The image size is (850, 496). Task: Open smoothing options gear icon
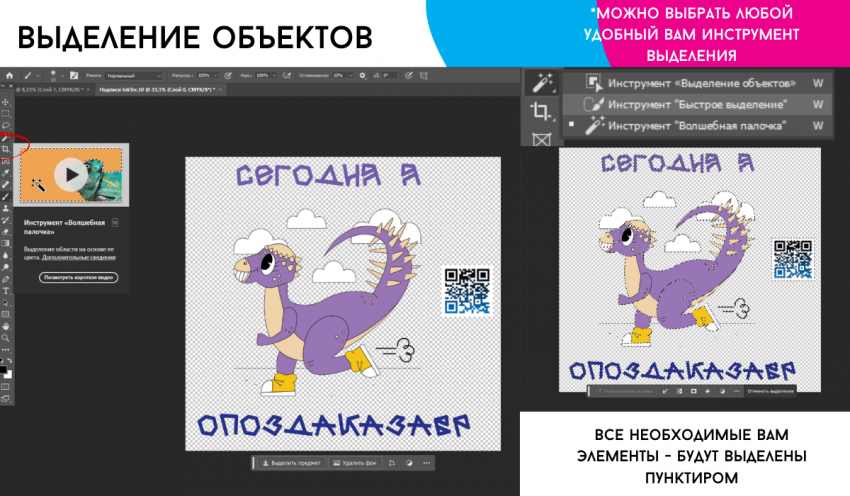(362, 75)
